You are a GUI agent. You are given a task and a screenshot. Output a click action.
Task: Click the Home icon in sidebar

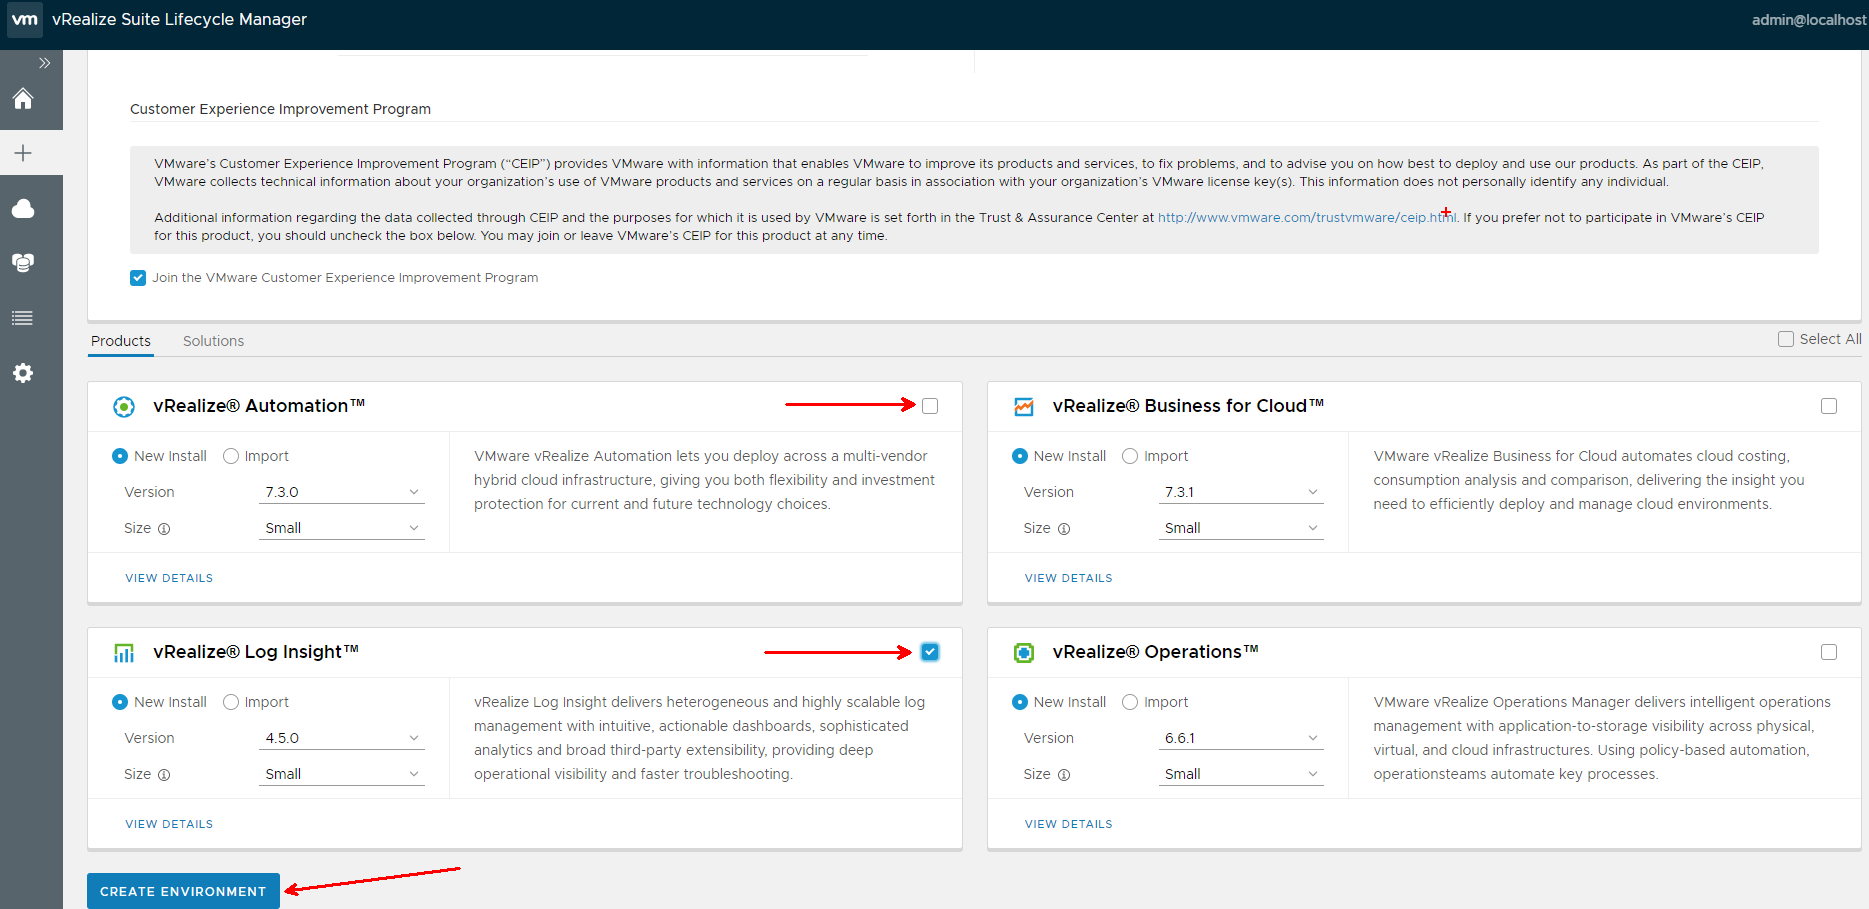23,99
